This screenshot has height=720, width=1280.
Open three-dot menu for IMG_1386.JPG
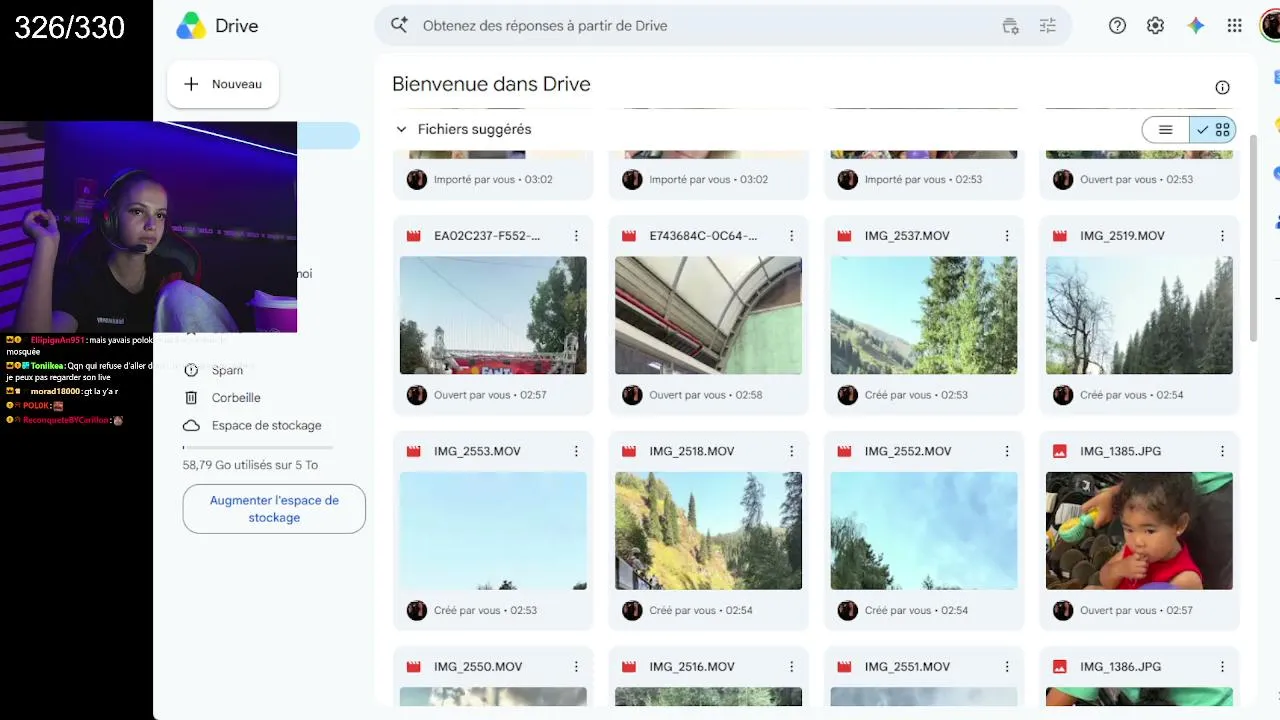tap(1222, 667)
